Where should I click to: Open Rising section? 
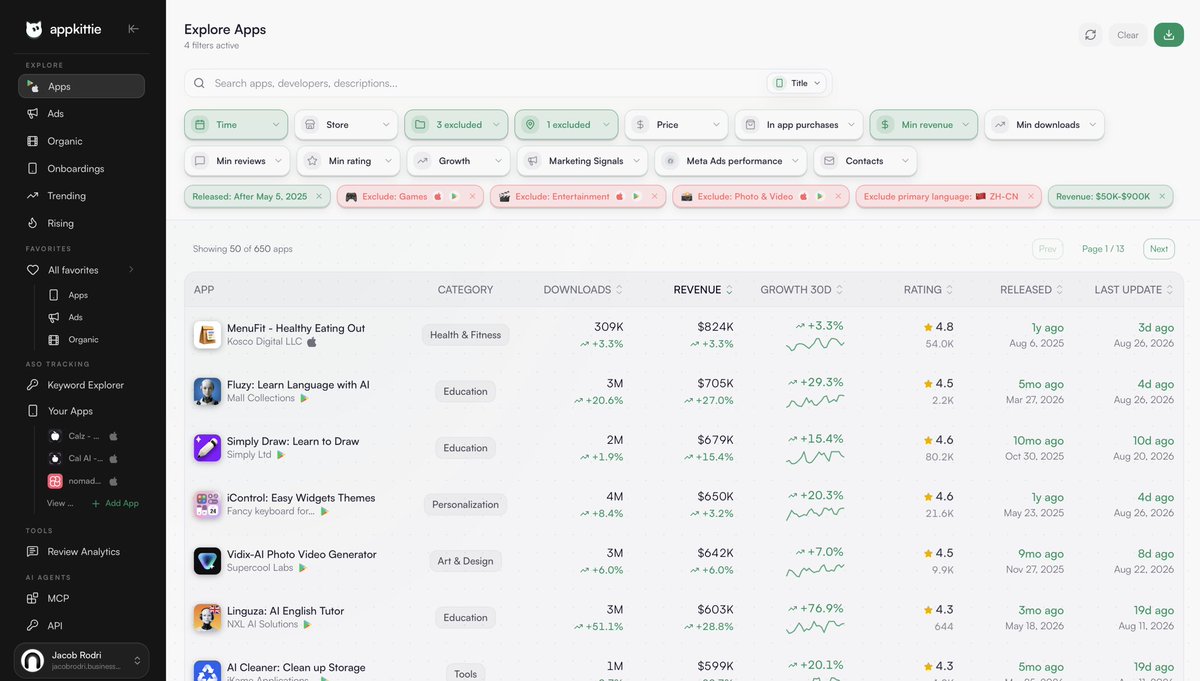(81, 223)
